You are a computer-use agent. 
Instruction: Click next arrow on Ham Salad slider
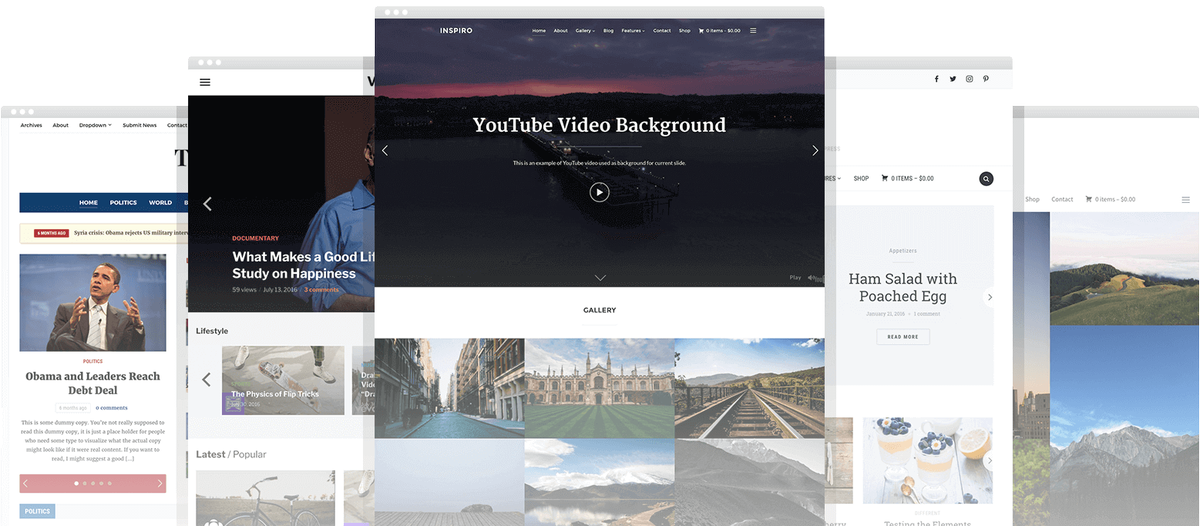point(990,297)
